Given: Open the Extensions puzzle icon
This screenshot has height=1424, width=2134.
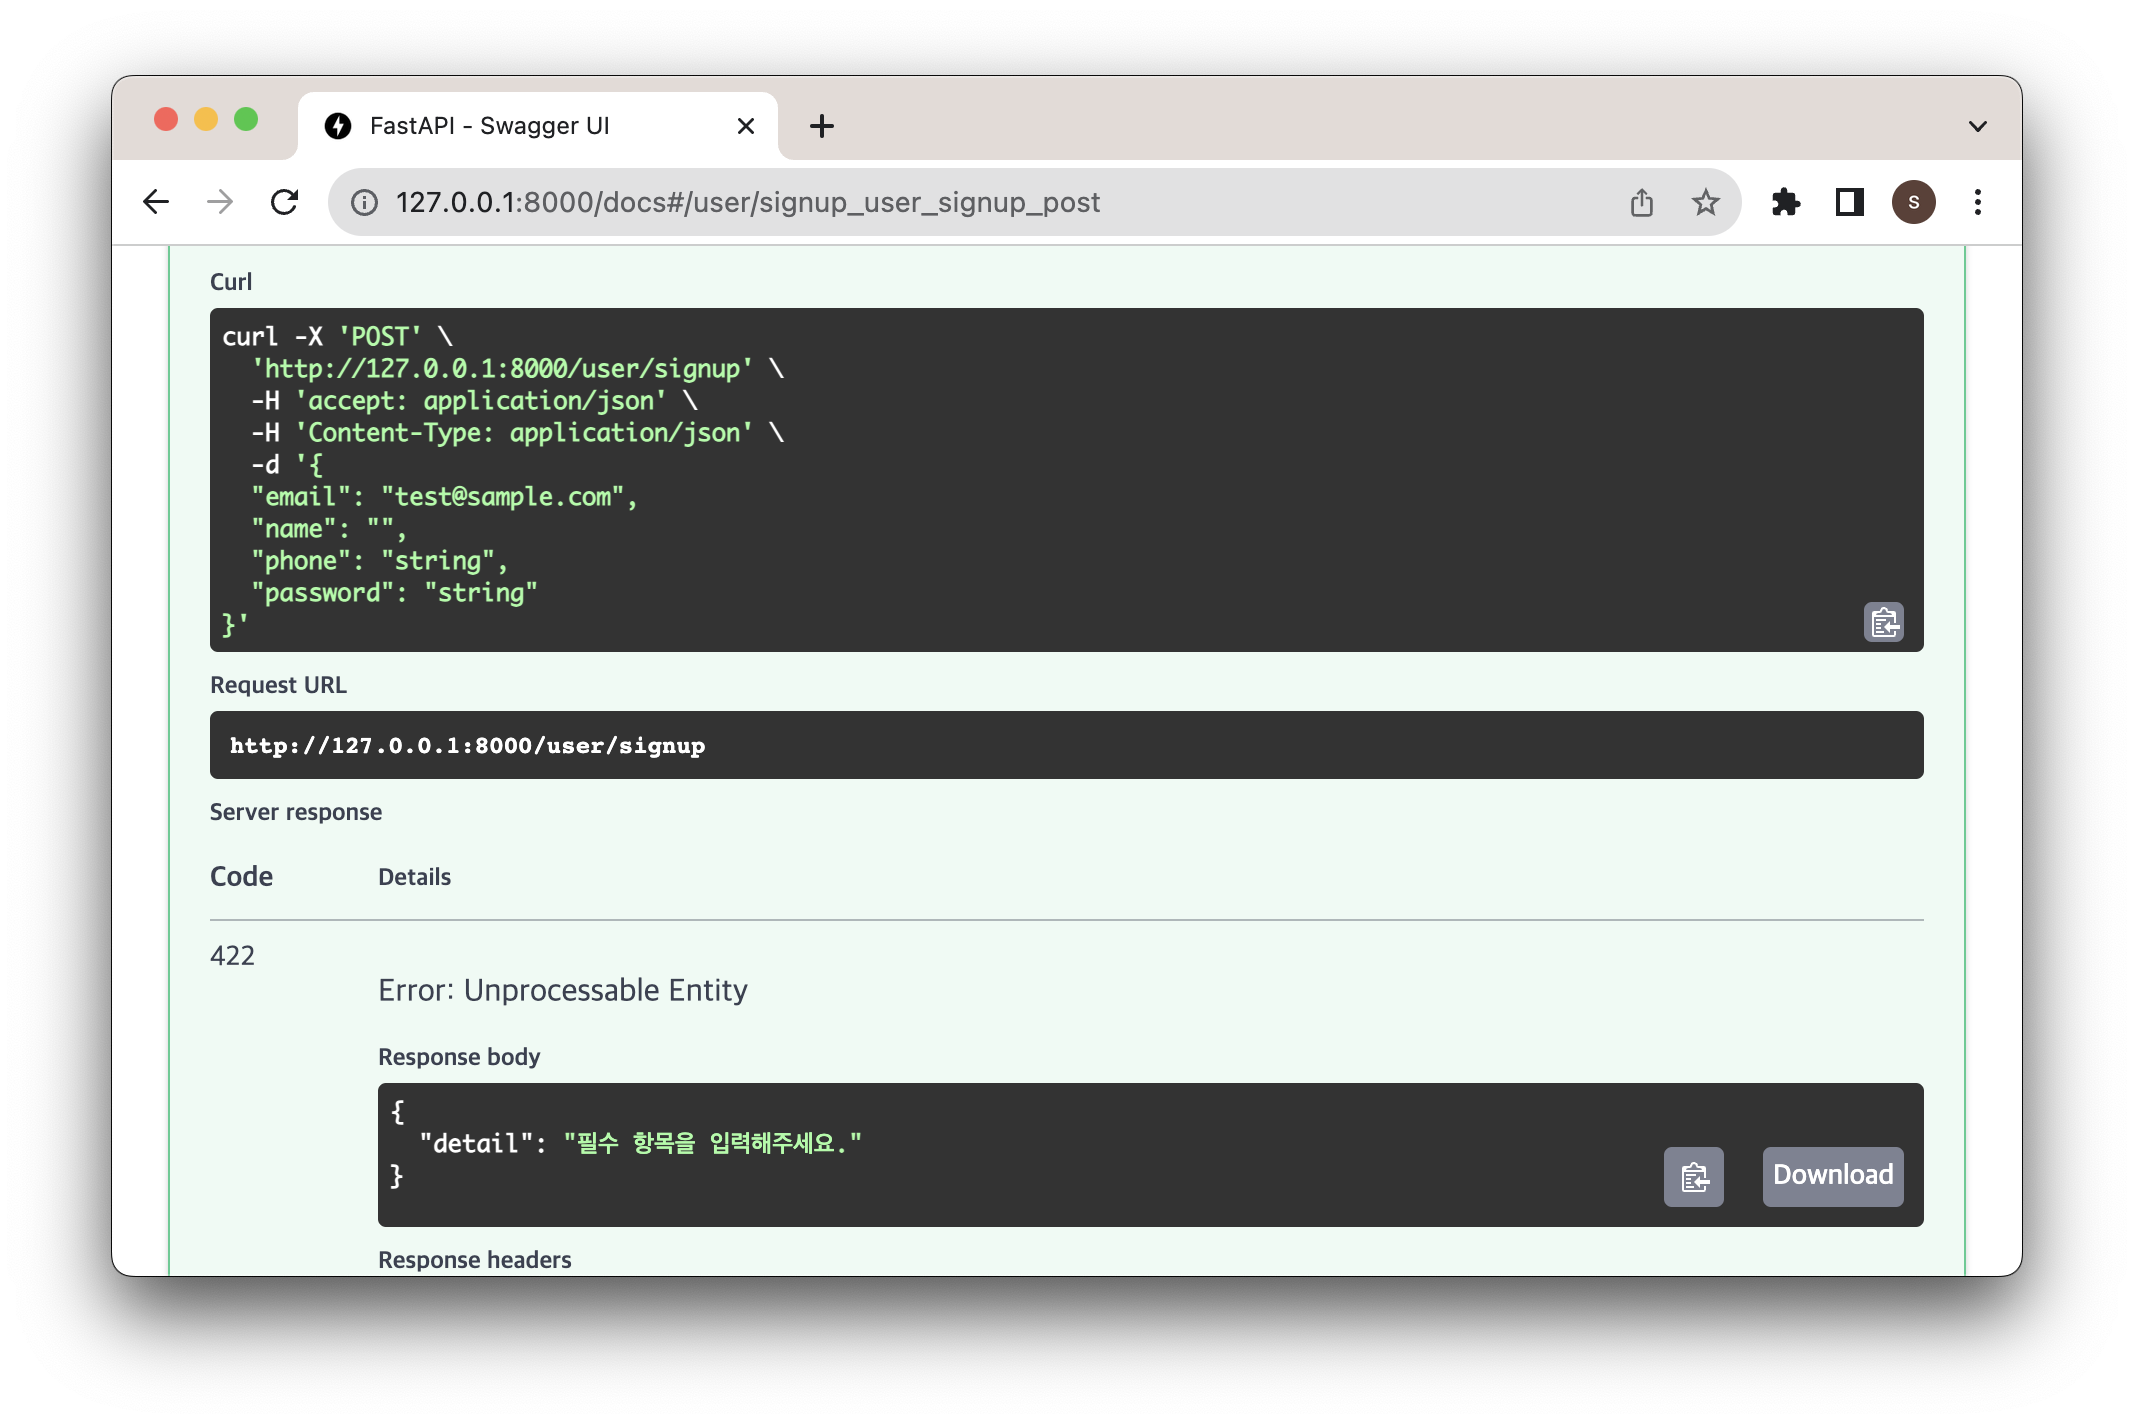Looking at the screenshot, I should [1785, 203].
